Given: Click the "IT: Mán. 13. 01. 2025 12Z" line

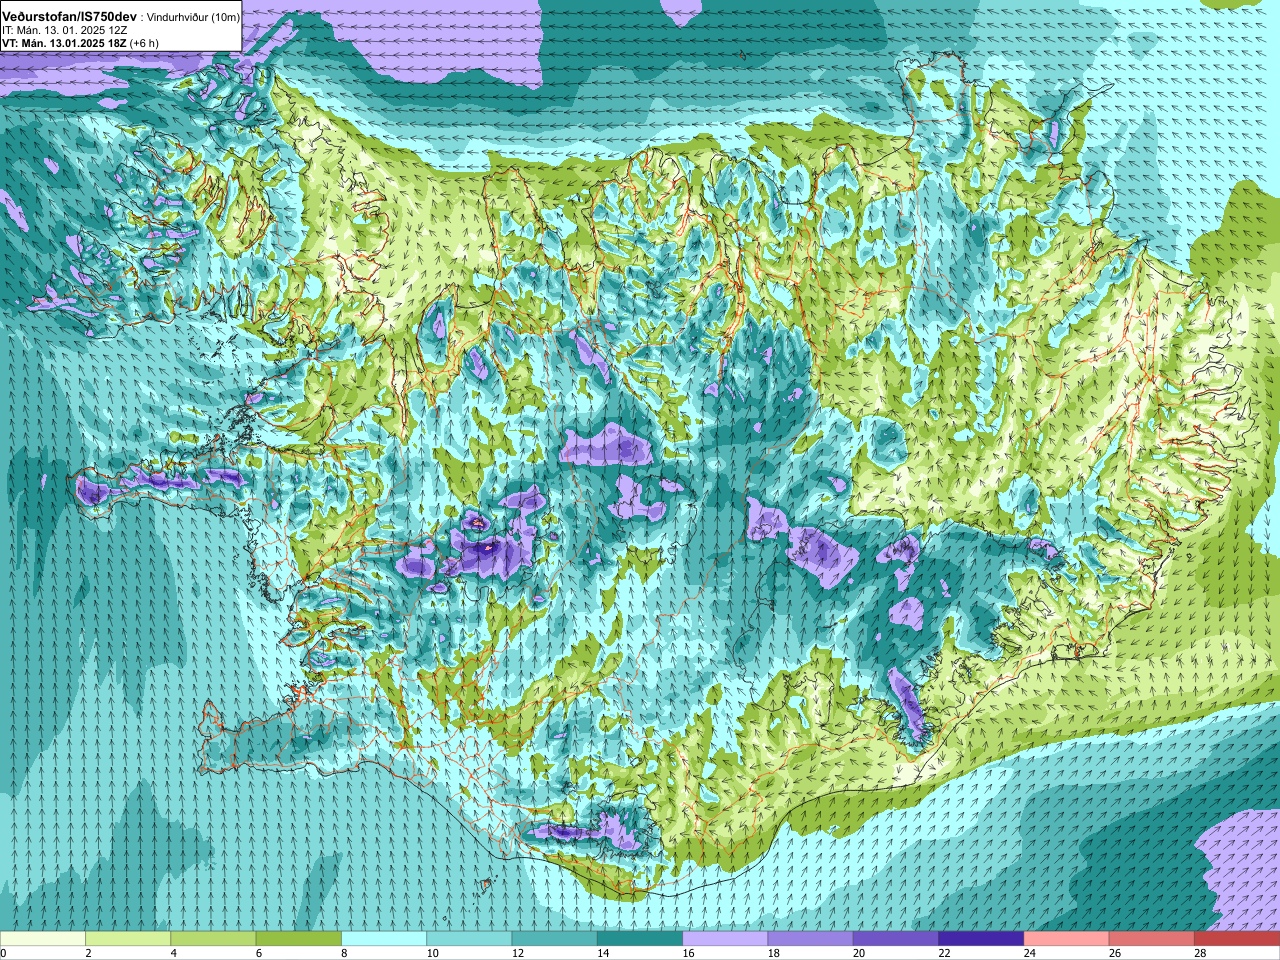Looking at the screenshot, I should pos(64,30).
